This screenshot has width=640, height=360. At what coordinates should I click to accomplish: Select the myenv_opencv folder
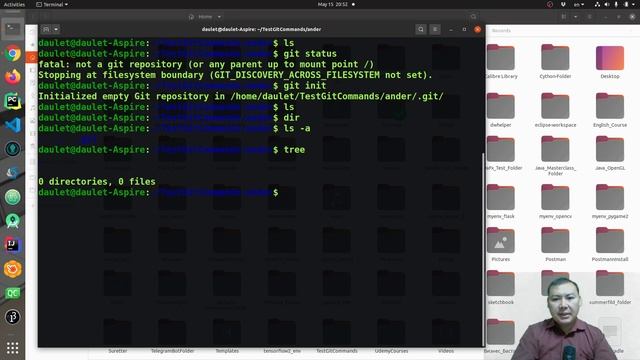555,202
